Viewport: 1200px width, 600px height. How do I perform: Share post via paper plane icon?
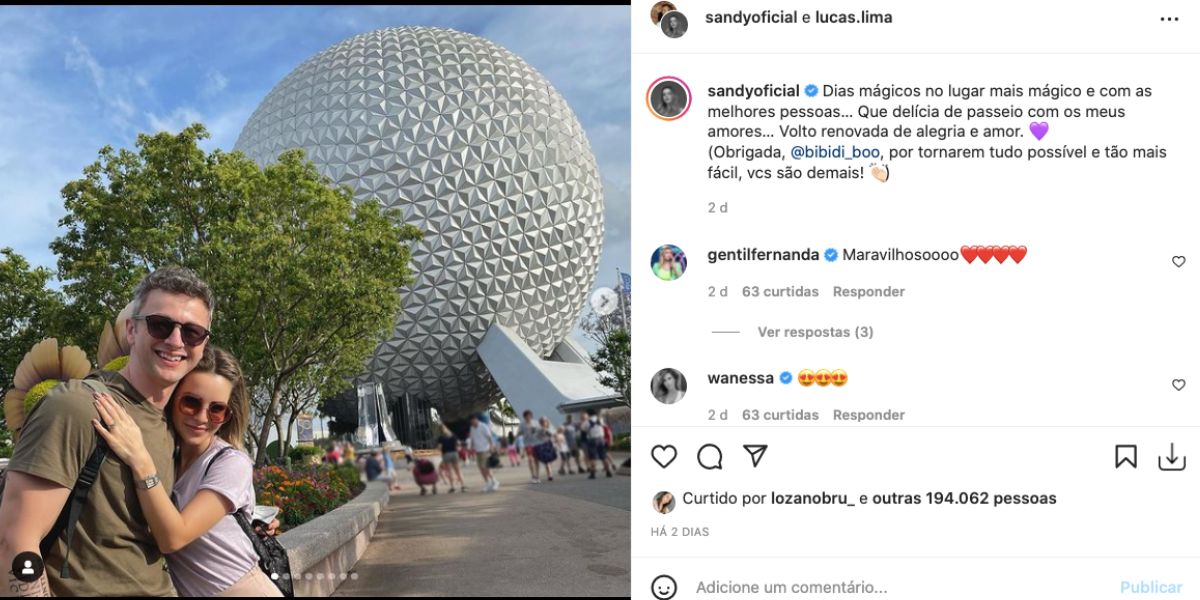pyautogui.click(x=755, y=456)
